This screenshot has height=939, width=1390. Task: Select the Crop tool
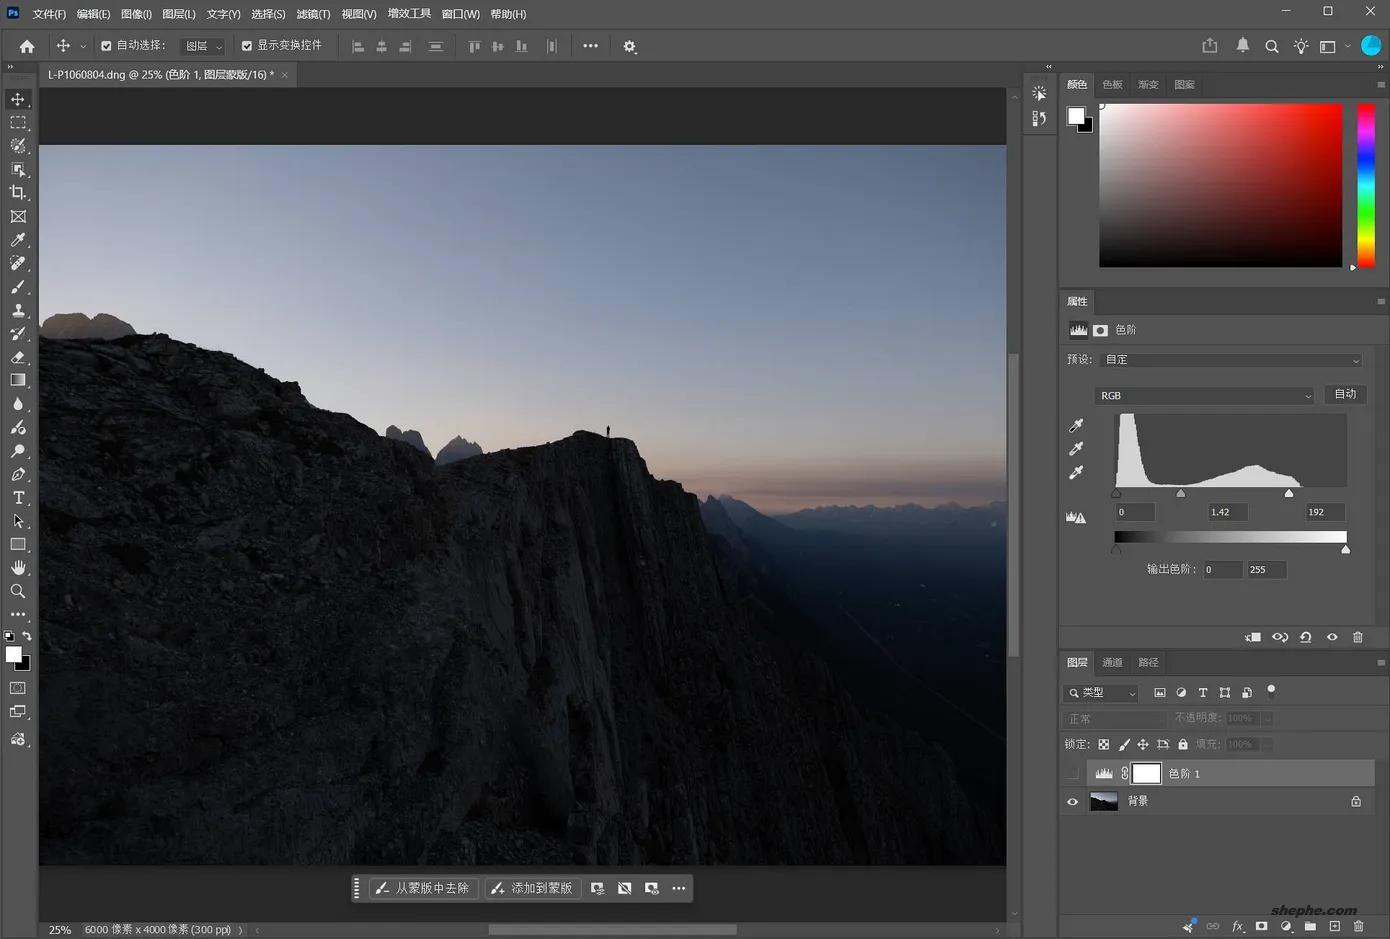click(x=18, y=193)
